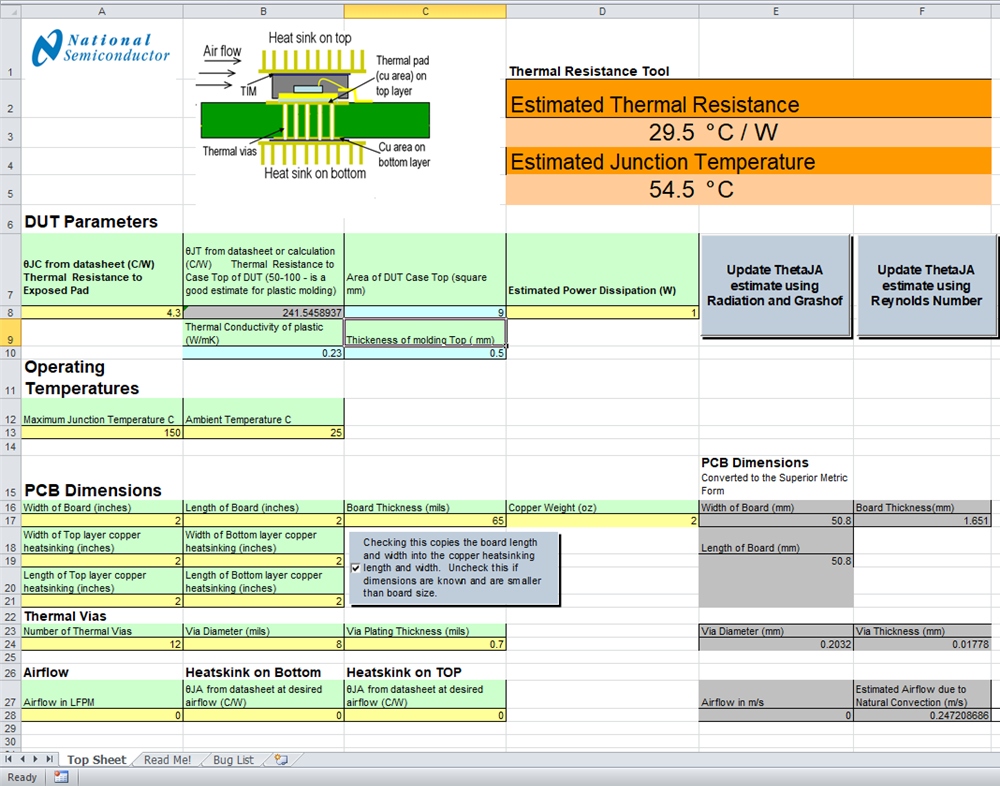Click the macro indicator in the status bar
The width and height of the screenshot is (1000, 786).
click(61, 777)
